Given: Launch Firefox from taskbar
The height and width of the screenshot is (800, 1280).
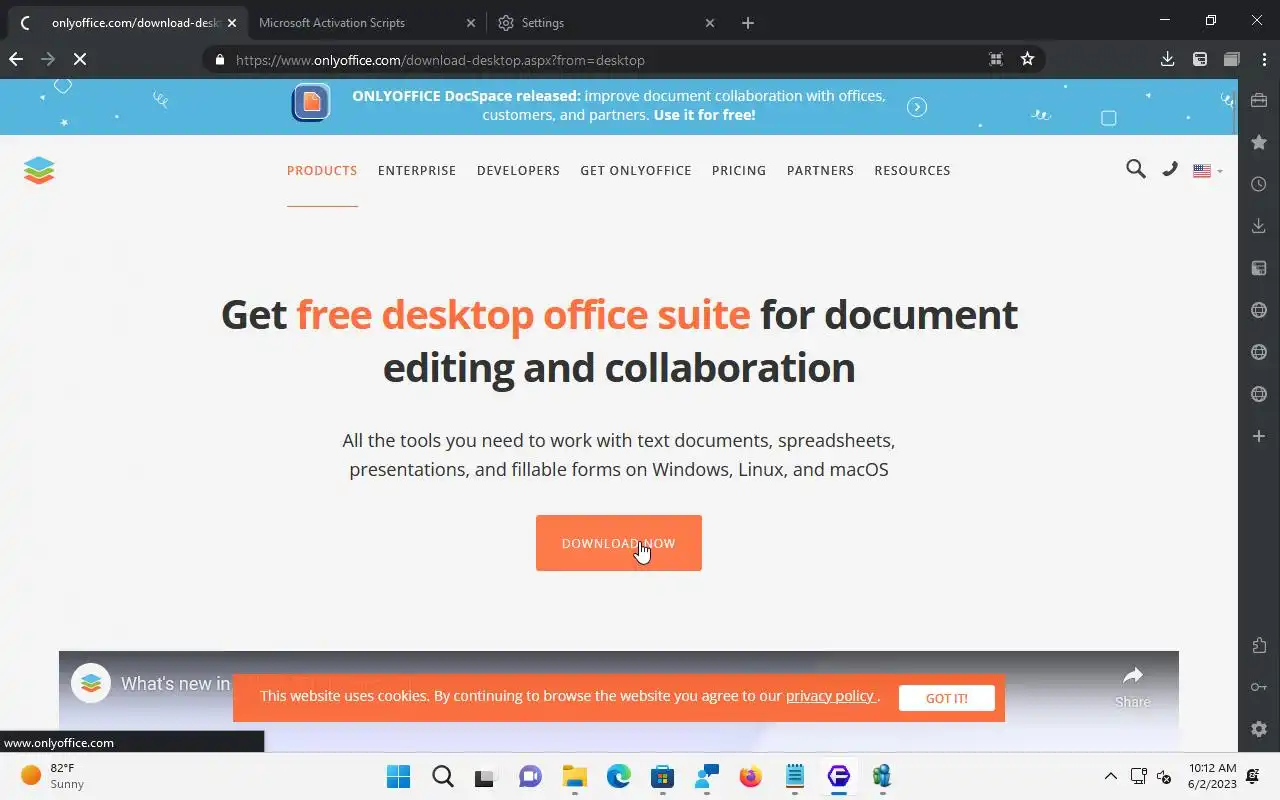Looking at the screenshot, I should tap(750, 776).
